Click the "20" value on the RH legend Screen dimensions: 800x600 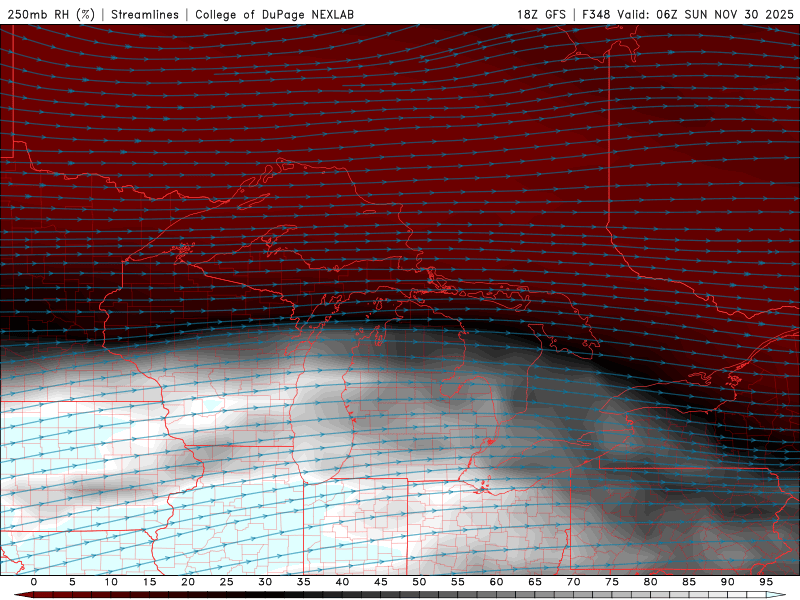[188, 582]
